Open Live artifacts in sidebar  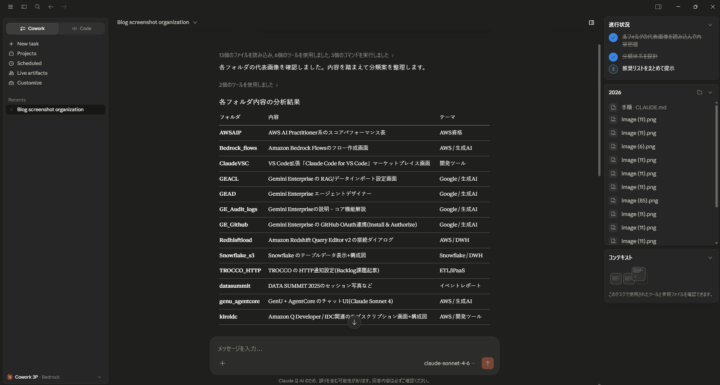[x=32, y=73]
